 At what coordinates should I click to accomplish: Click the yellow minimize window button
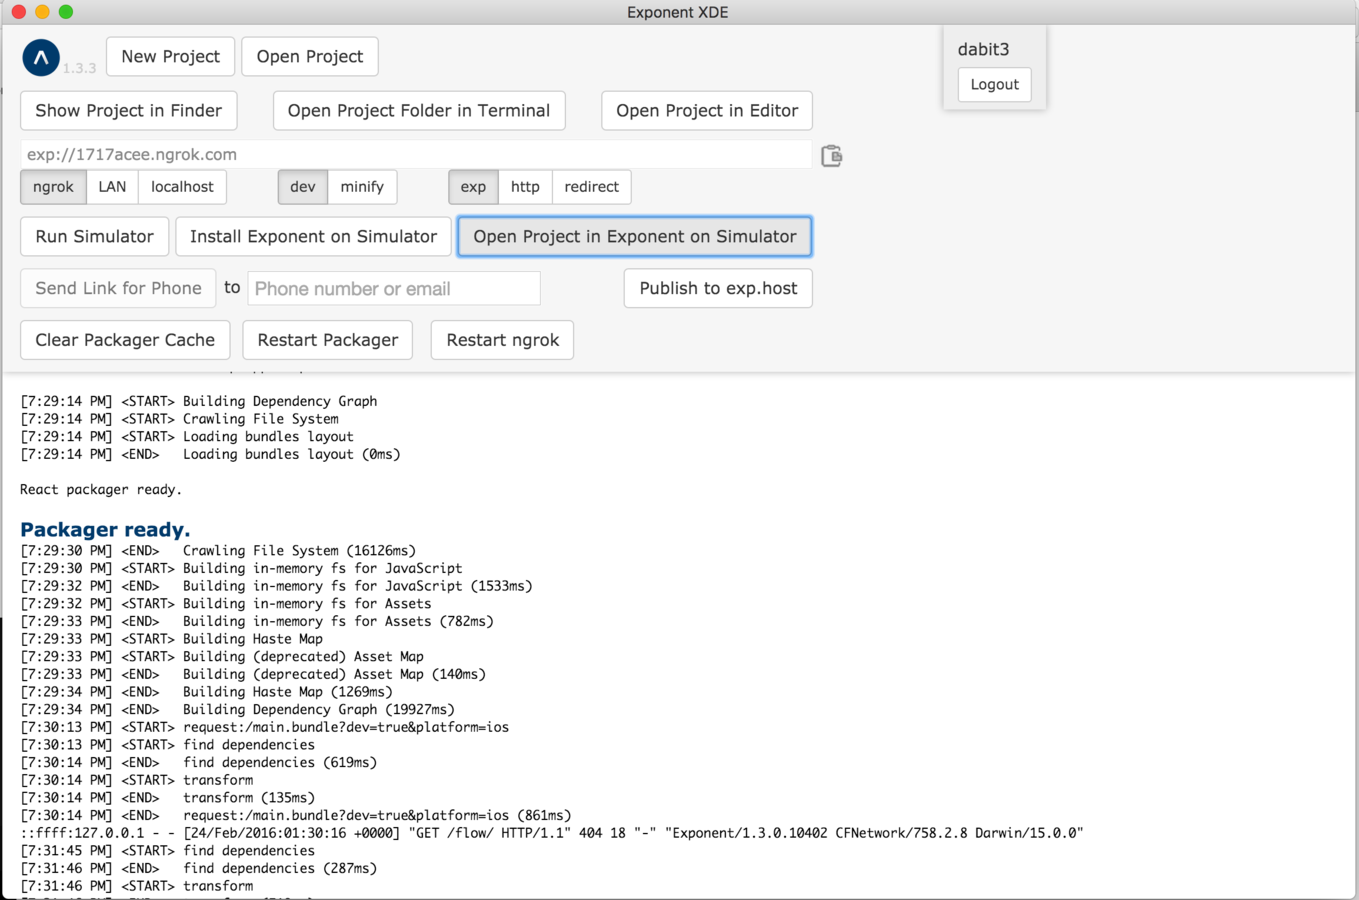coord(42,12)
